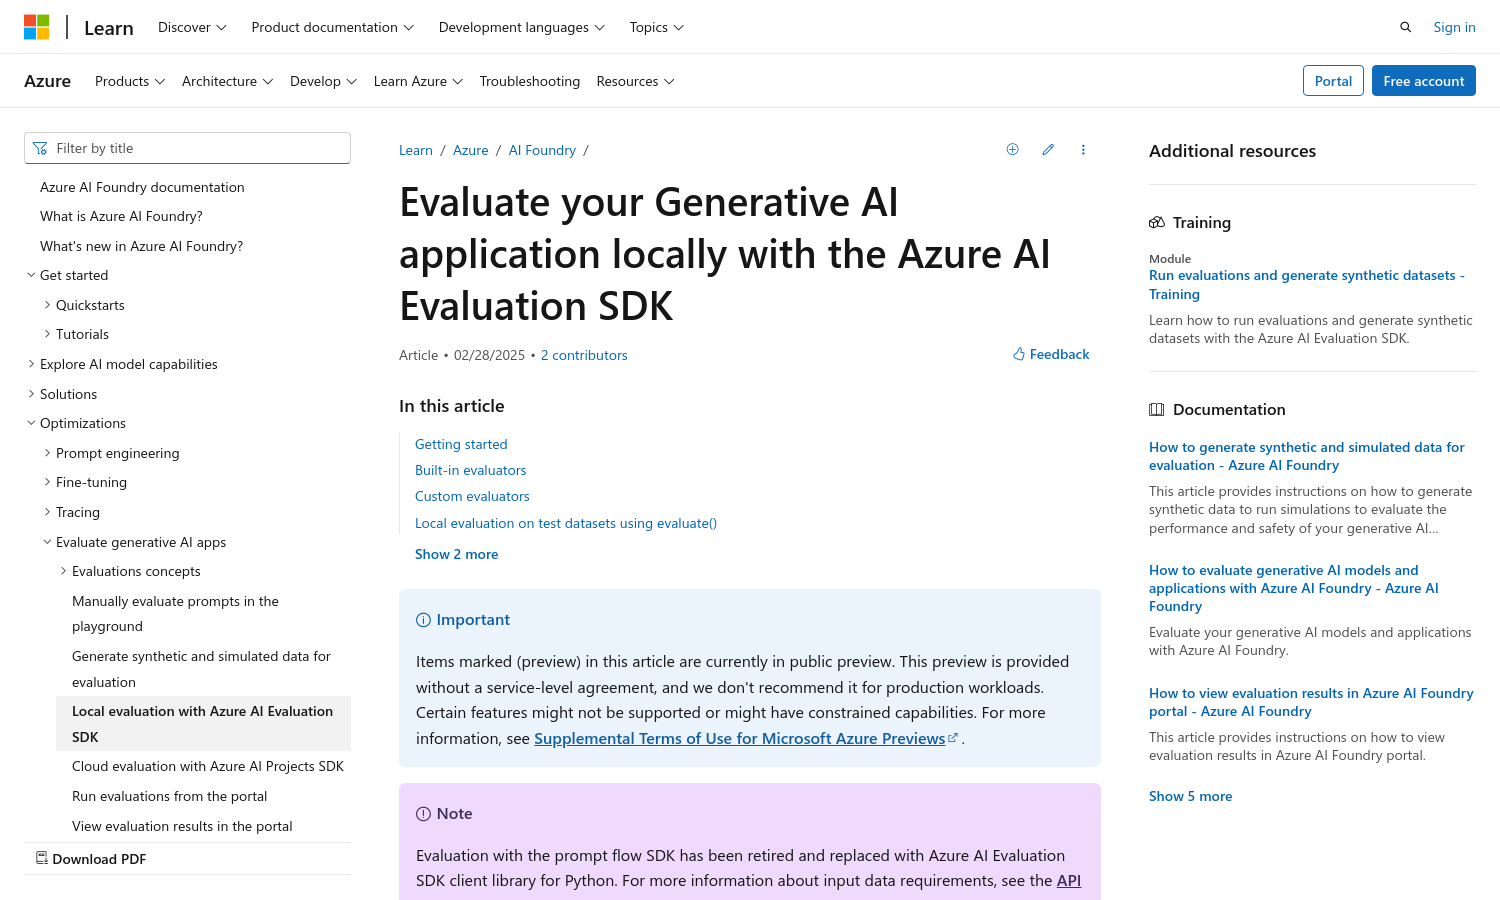Open the Supplemental Terms of Use link
1500x900 pixels.
(741, 738)
